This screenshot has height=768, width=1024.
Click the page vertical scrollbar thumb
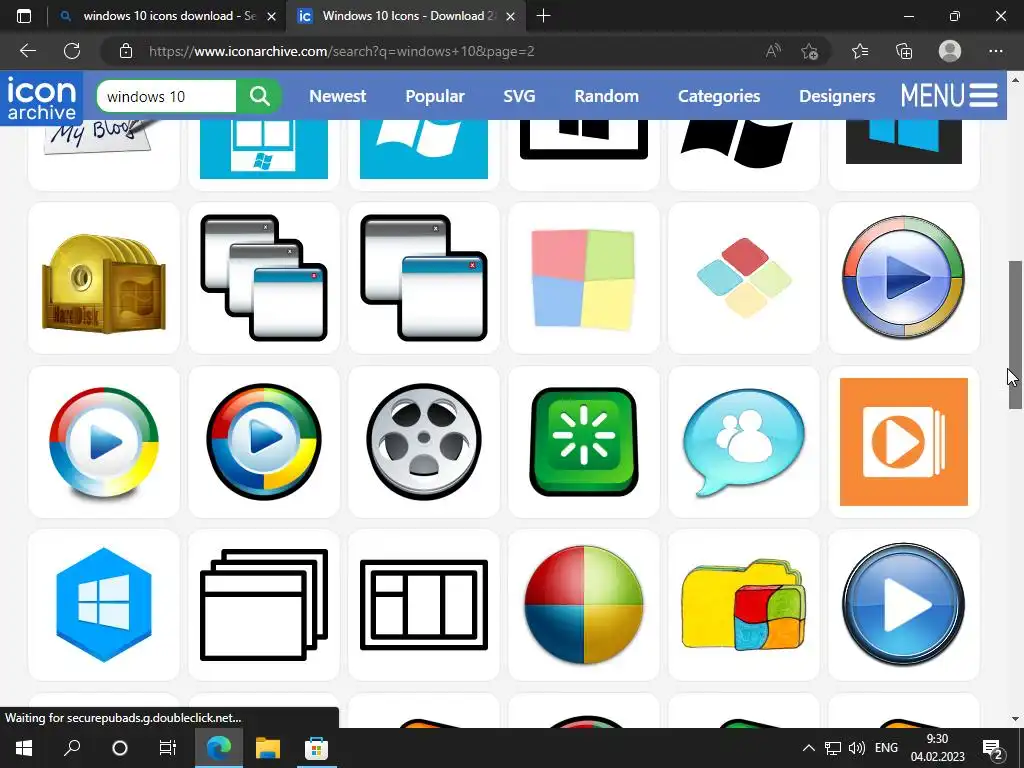pyautogui.click(x=1015, y=335)
